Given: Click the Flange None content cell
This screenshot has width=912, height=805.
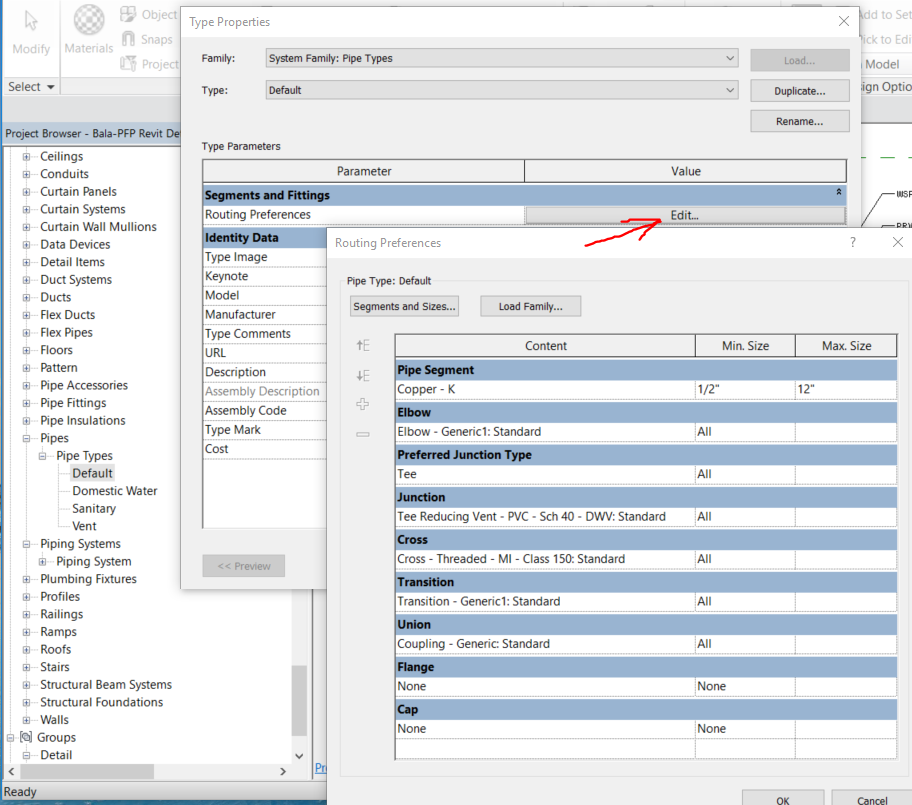Looking at the screenshot, I should coord(545,686).
